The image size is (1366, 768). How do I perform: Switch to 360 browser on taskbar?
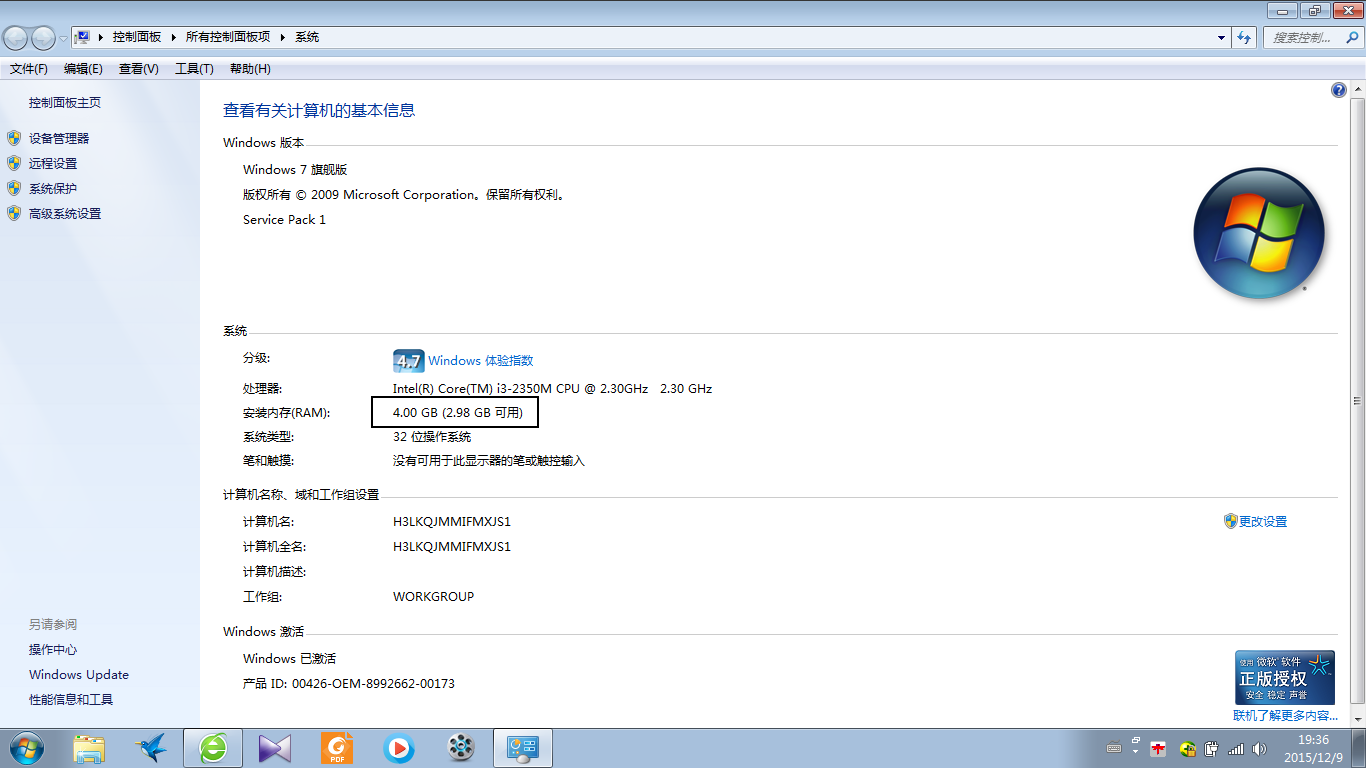pyautogui.click(x=213, y=748)
